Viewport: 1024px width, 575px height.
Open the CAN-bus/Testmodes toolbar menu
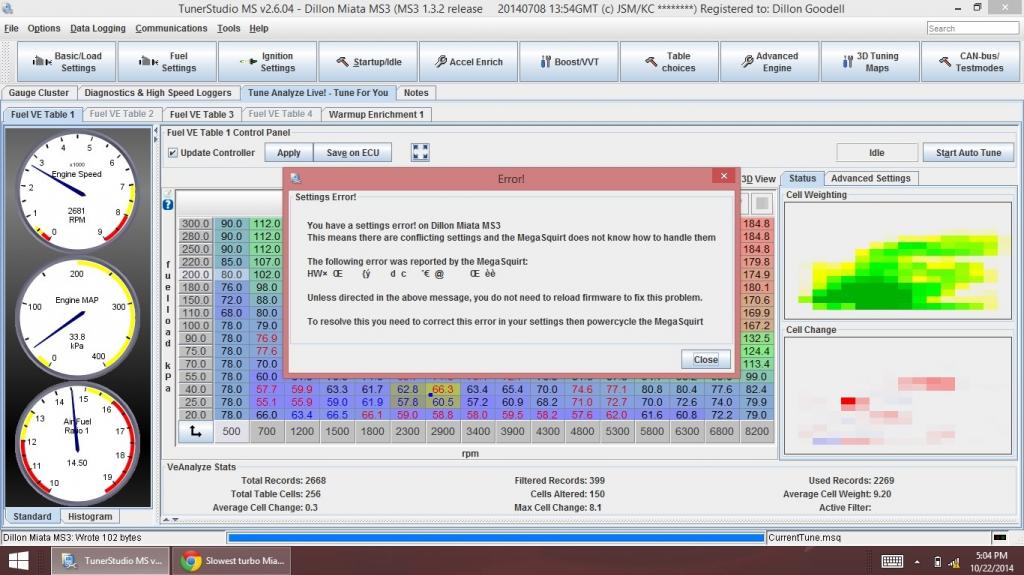pyautogui.click(x=970, y=61)
